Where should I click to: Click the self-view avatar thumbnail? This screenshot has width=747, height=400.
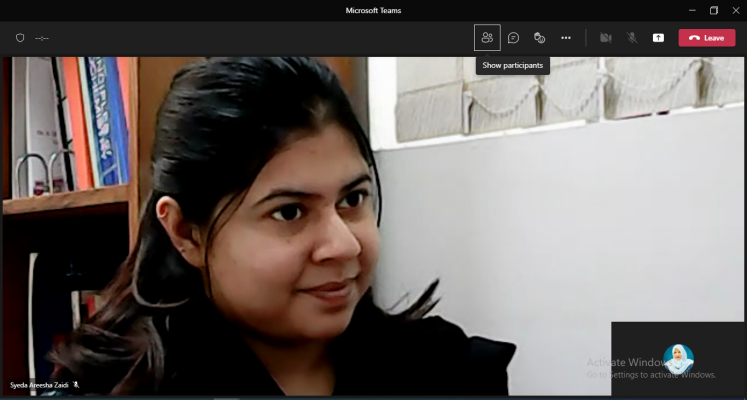point(678,358)
